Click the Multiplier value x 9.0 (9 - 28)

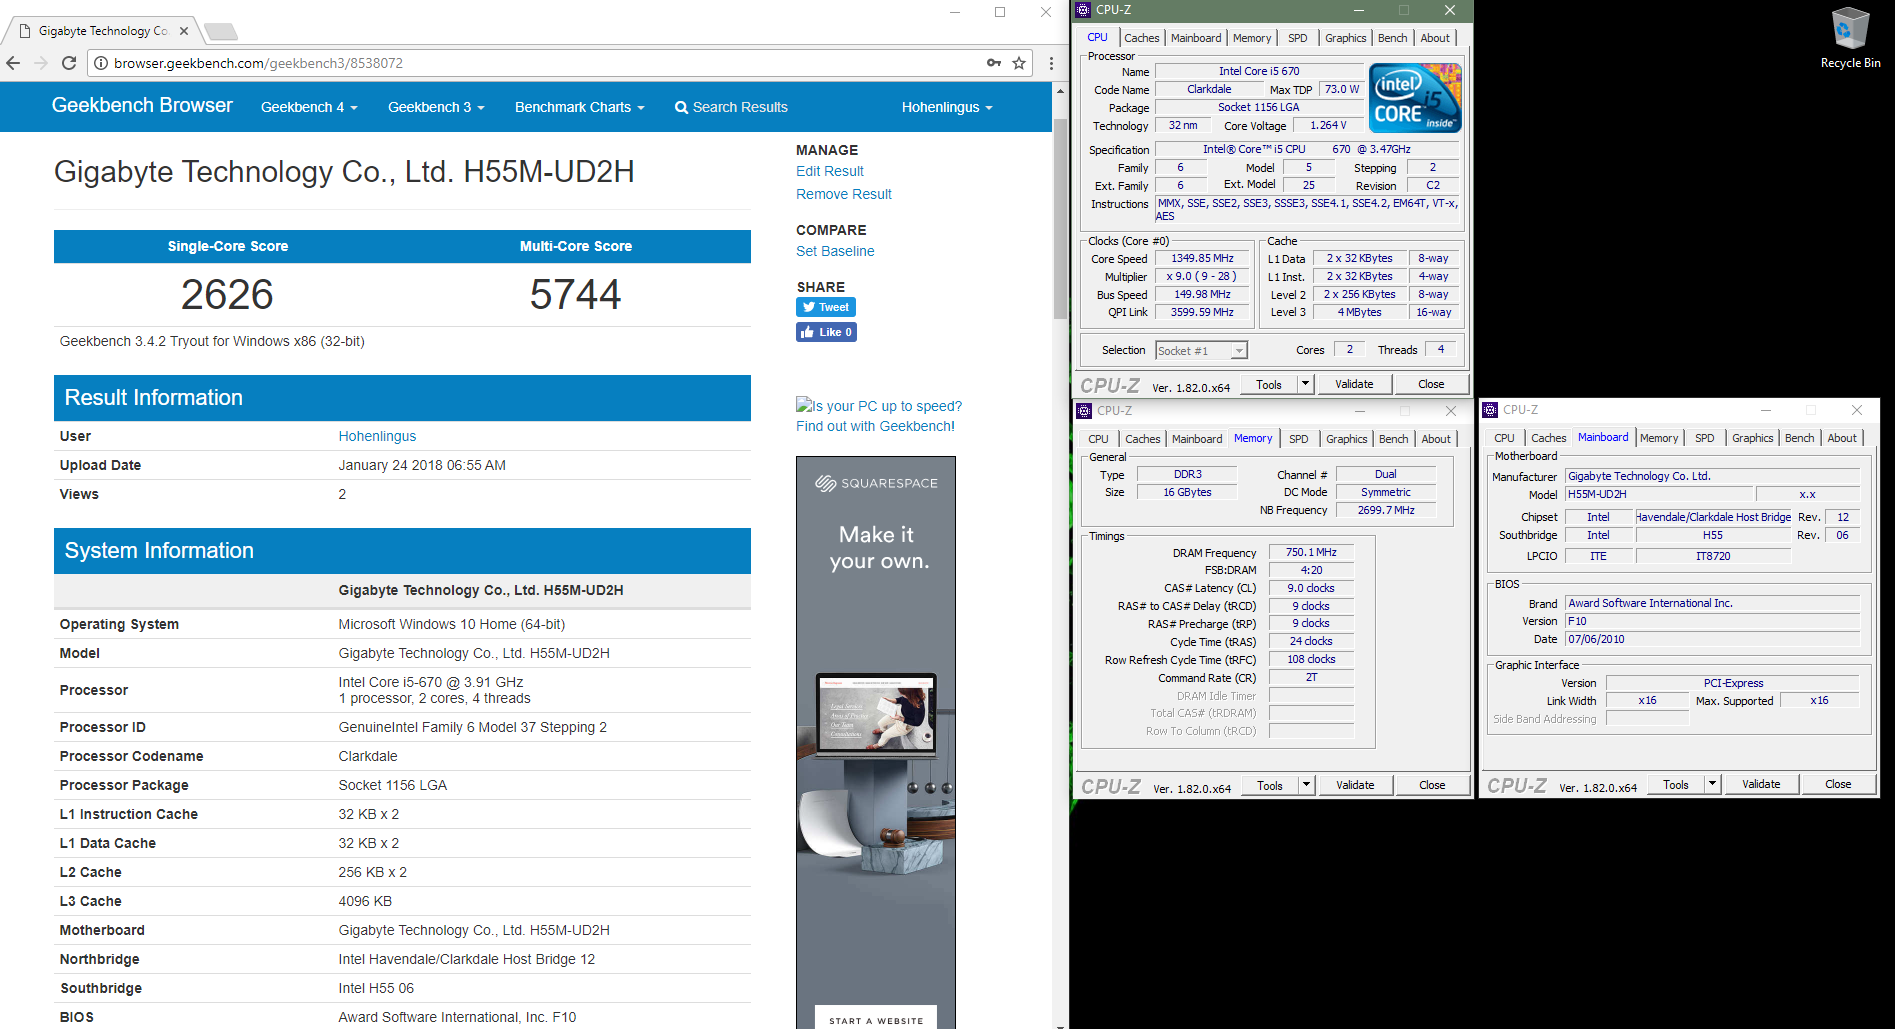click(x=1202, y=276)
